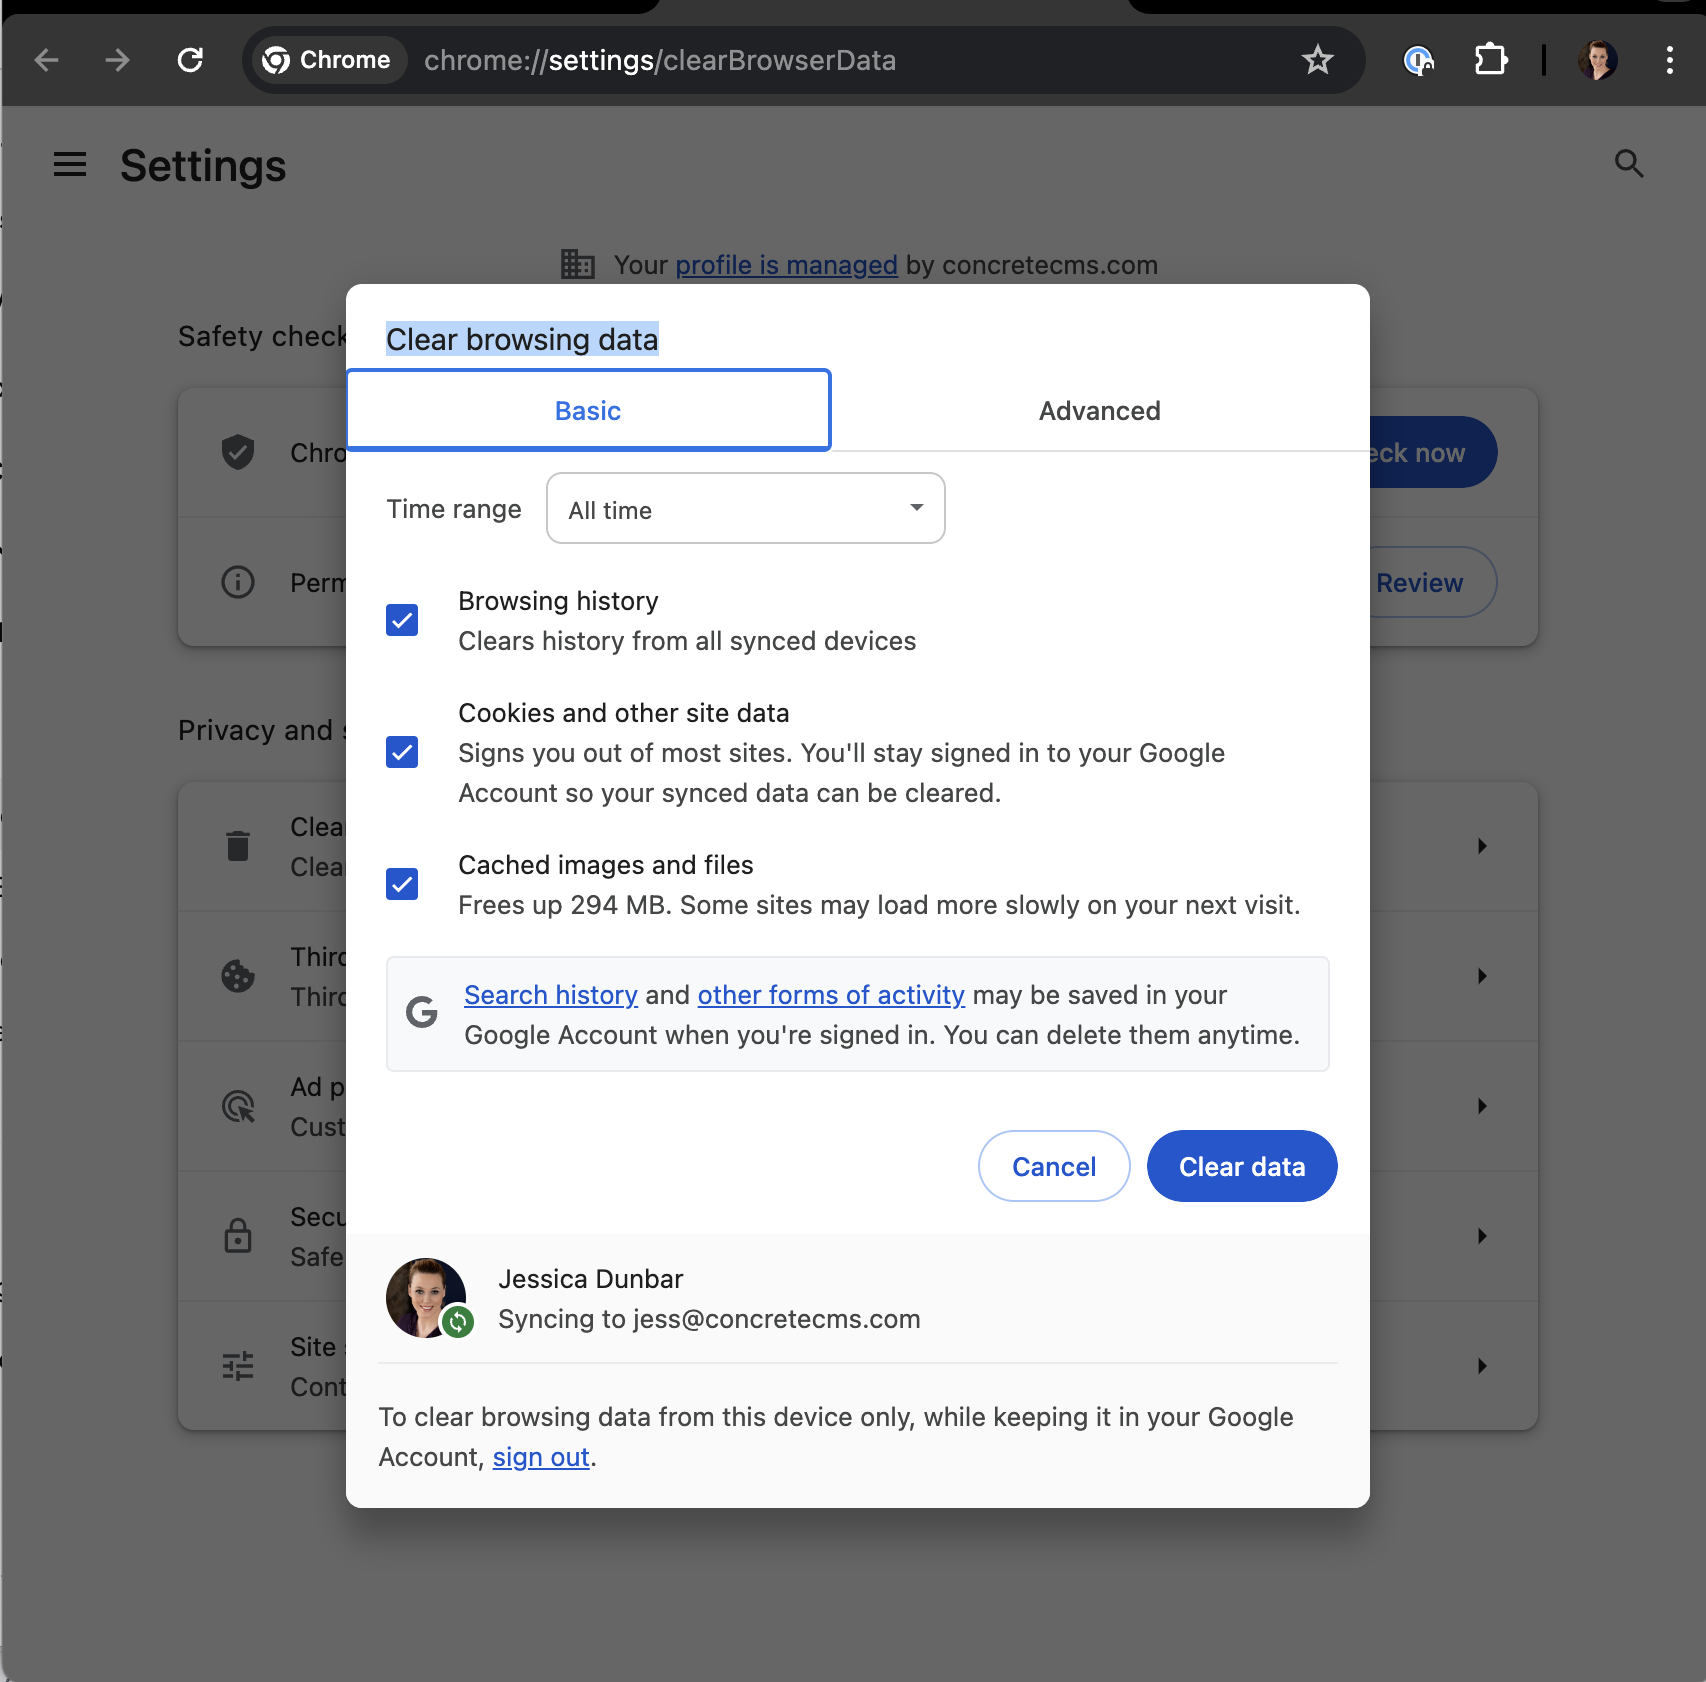
Task: Uncheck Cached images and files checkbox
Action: [x=402, y=884]
